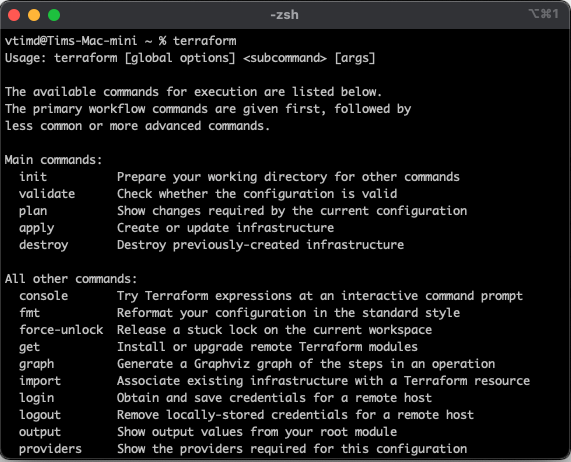Image resolution: width=571 pixels, height=462 pixels.
Task: Click the ⌥⌘1 shortcut indicator
Action: [x=543, y=14]
